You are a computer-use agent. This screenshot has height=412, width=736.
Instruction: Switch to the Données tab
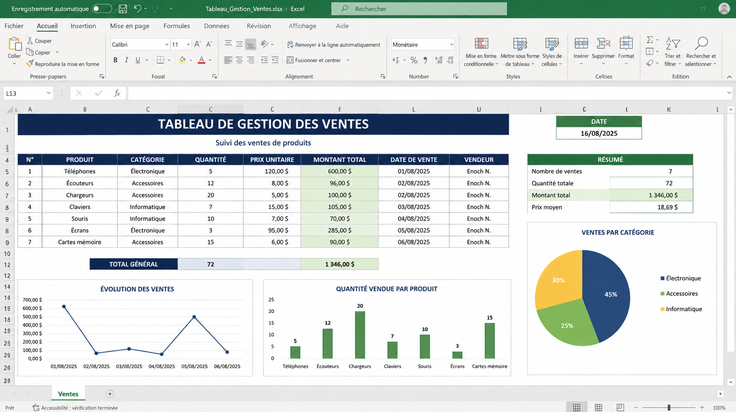(216, 26)
